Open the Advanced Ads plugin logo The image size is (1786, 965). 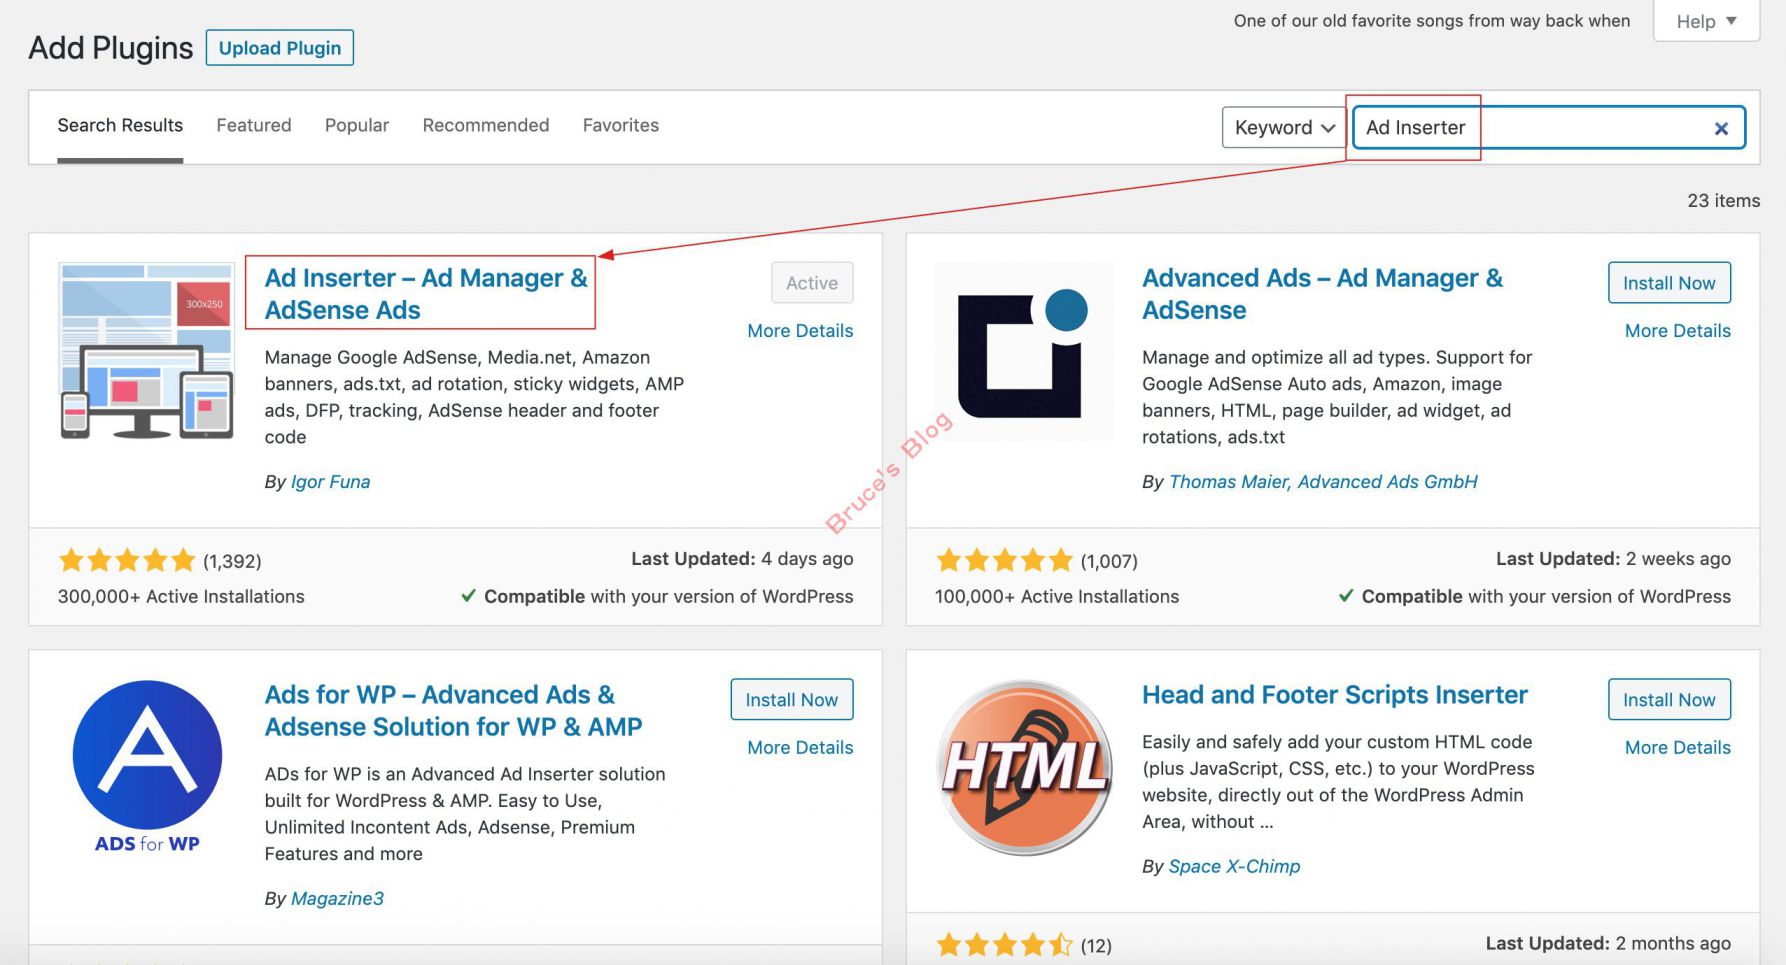(x=1024, y=351)
